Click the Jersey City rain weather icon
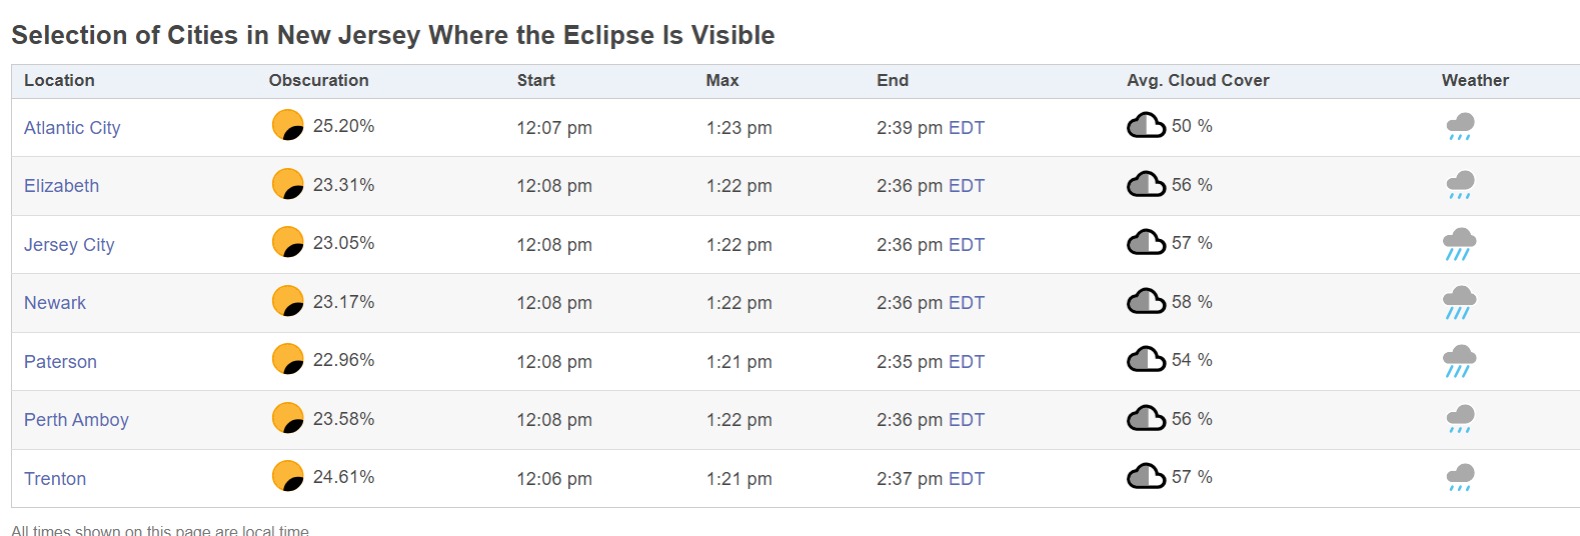The width and height of the screenshot is (1580, 536). (1459, 245)
